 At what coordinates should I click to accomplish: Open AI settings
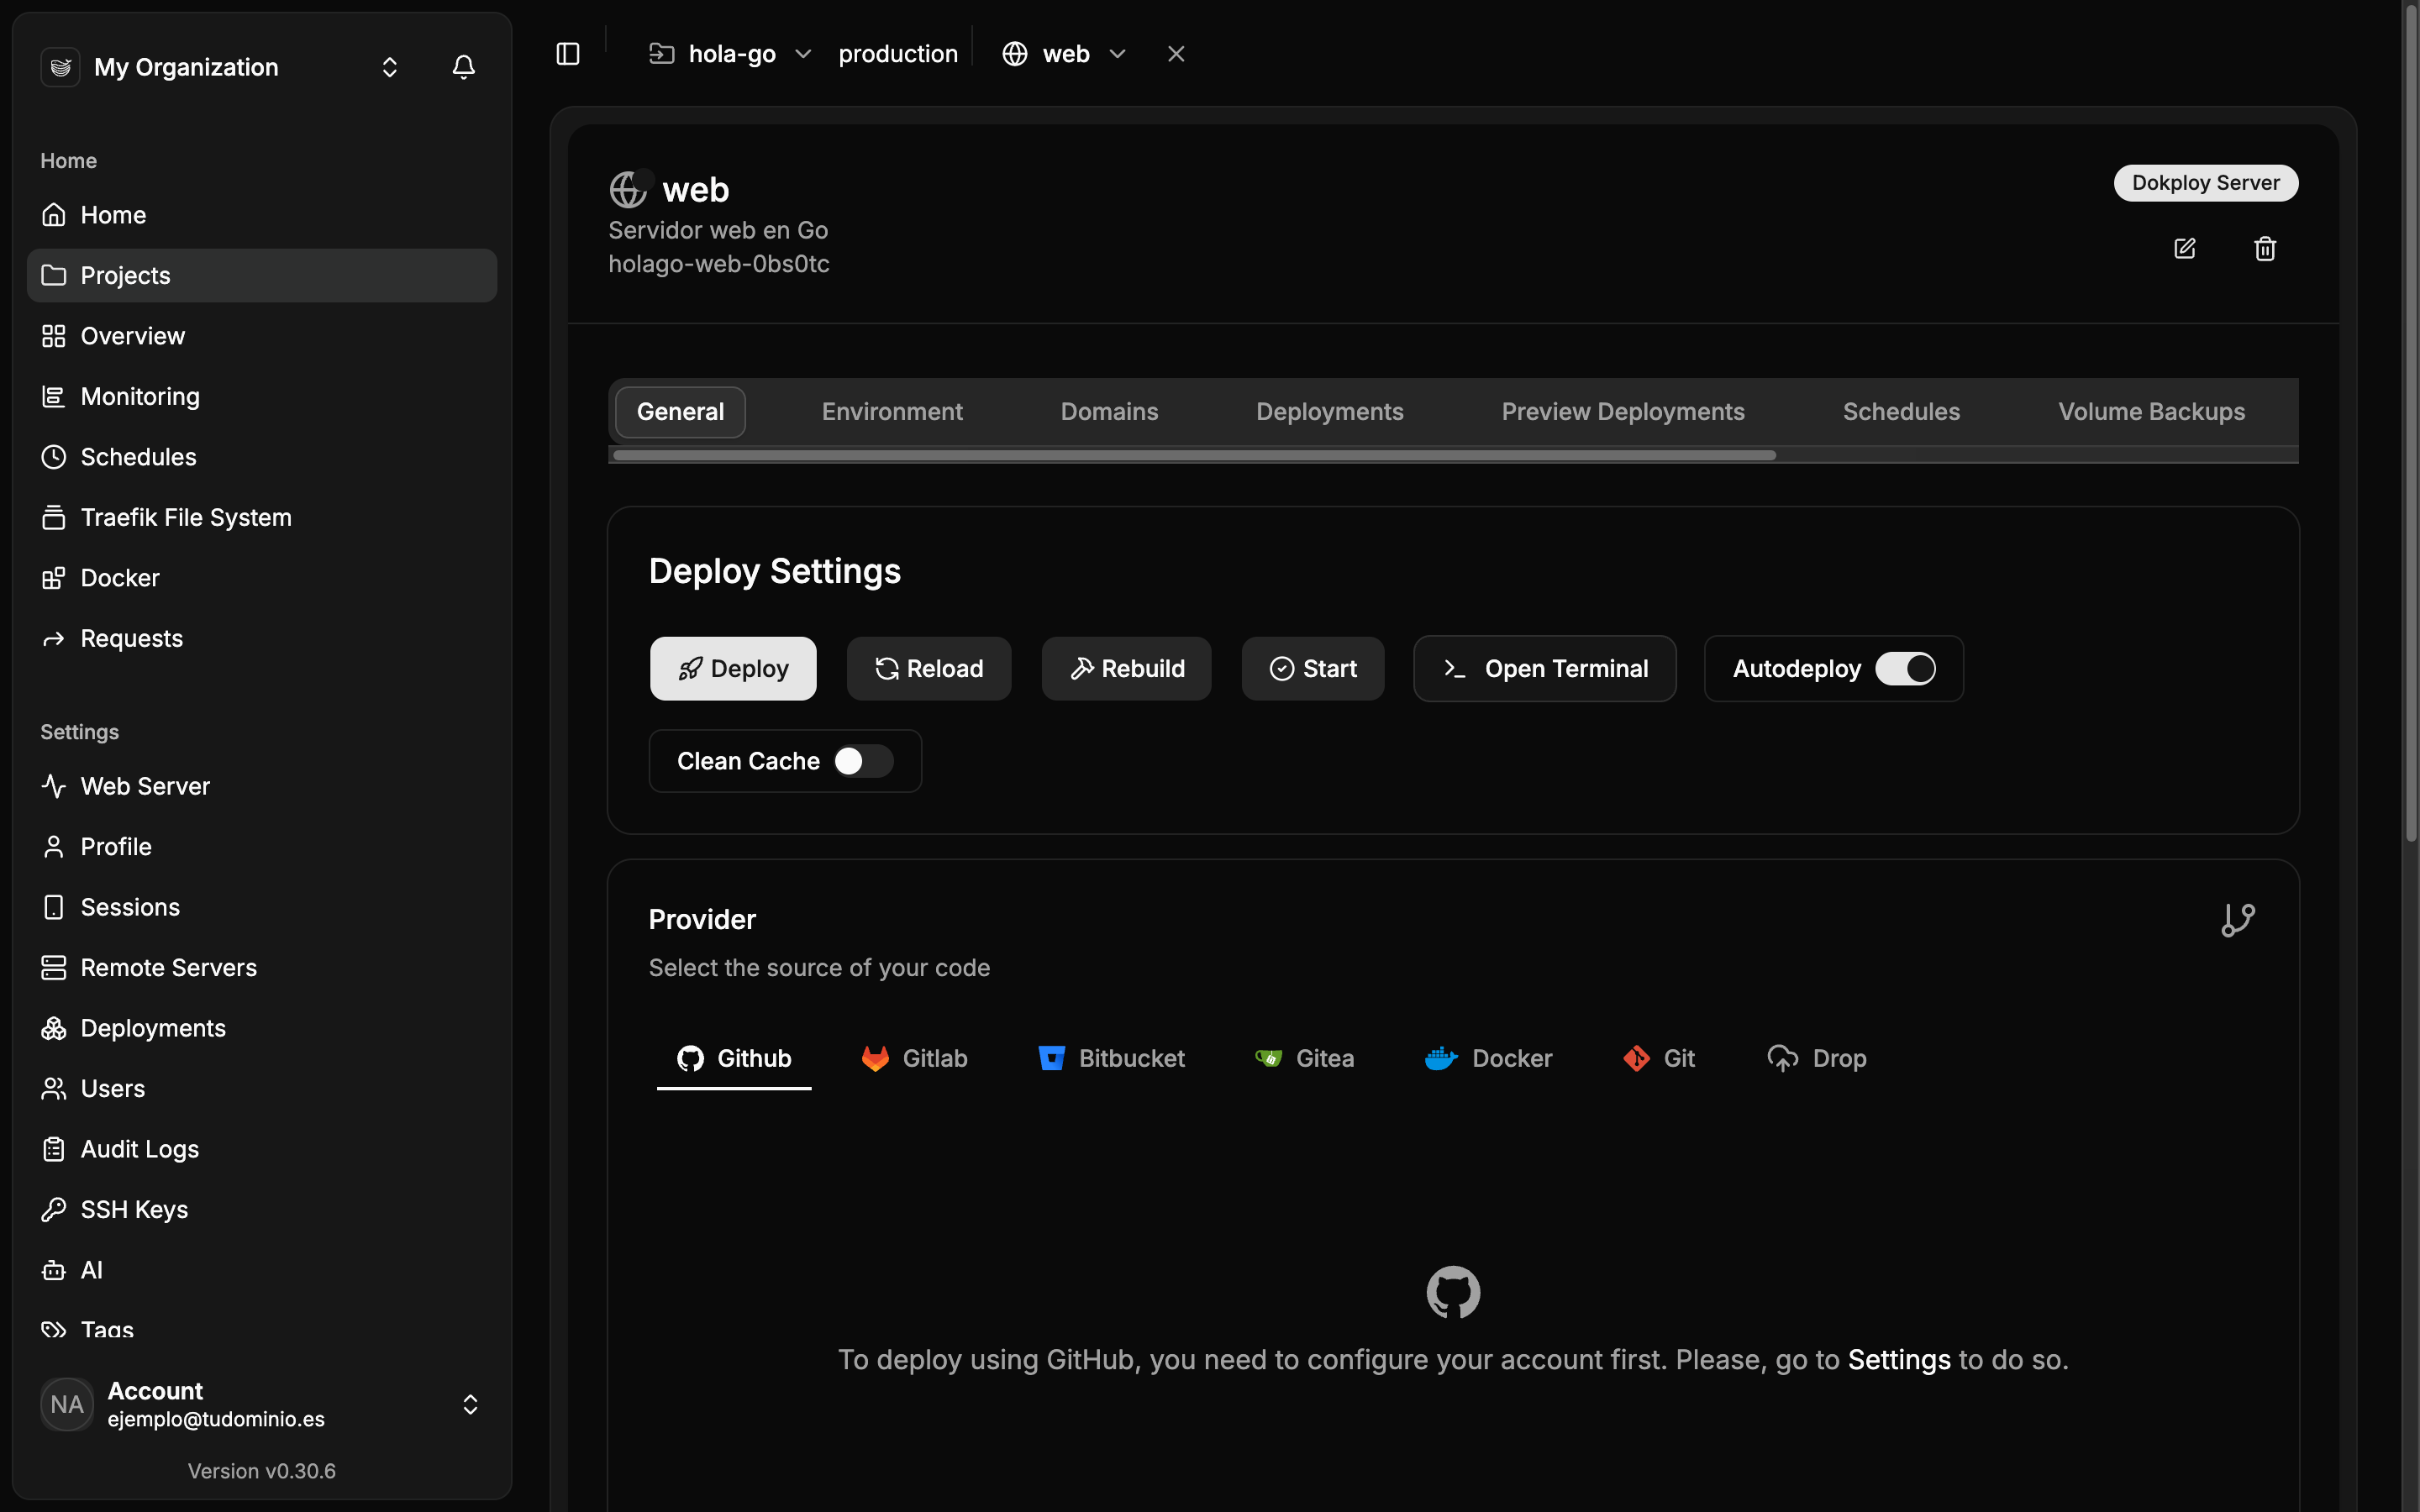coord(262,1270)
